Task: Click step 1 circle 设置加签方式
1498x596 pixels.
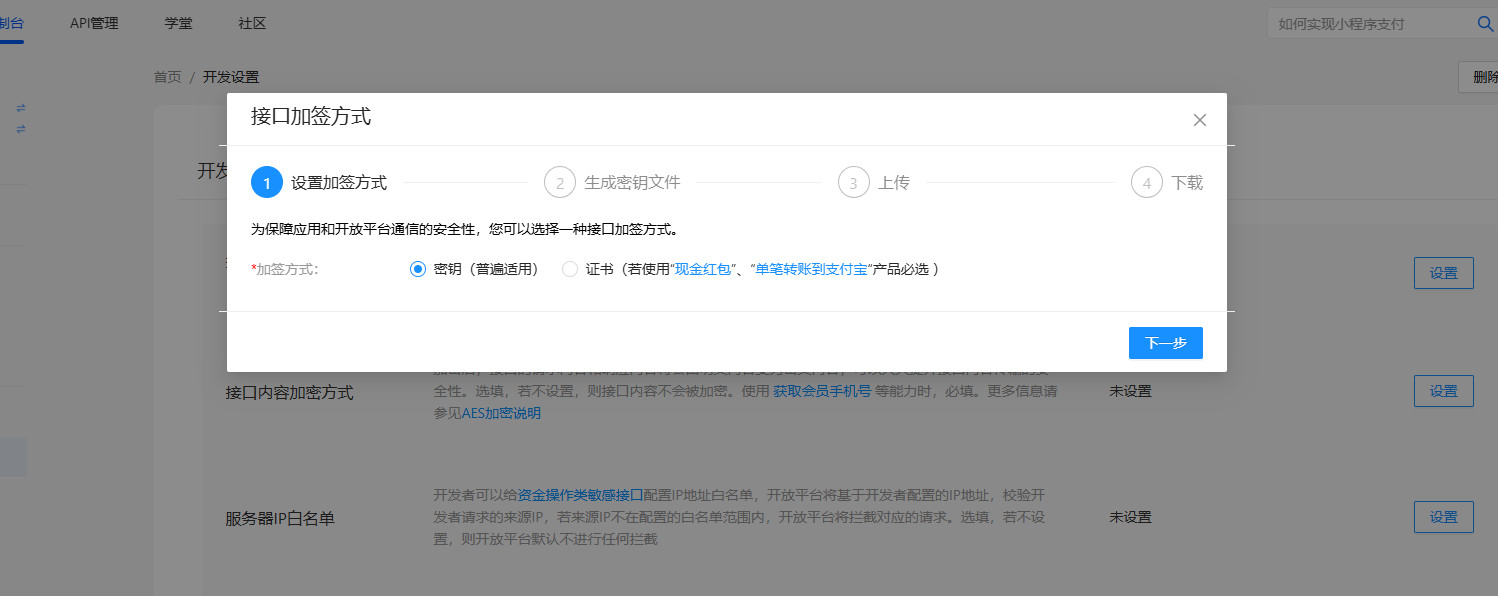Action: click(267, 183)
